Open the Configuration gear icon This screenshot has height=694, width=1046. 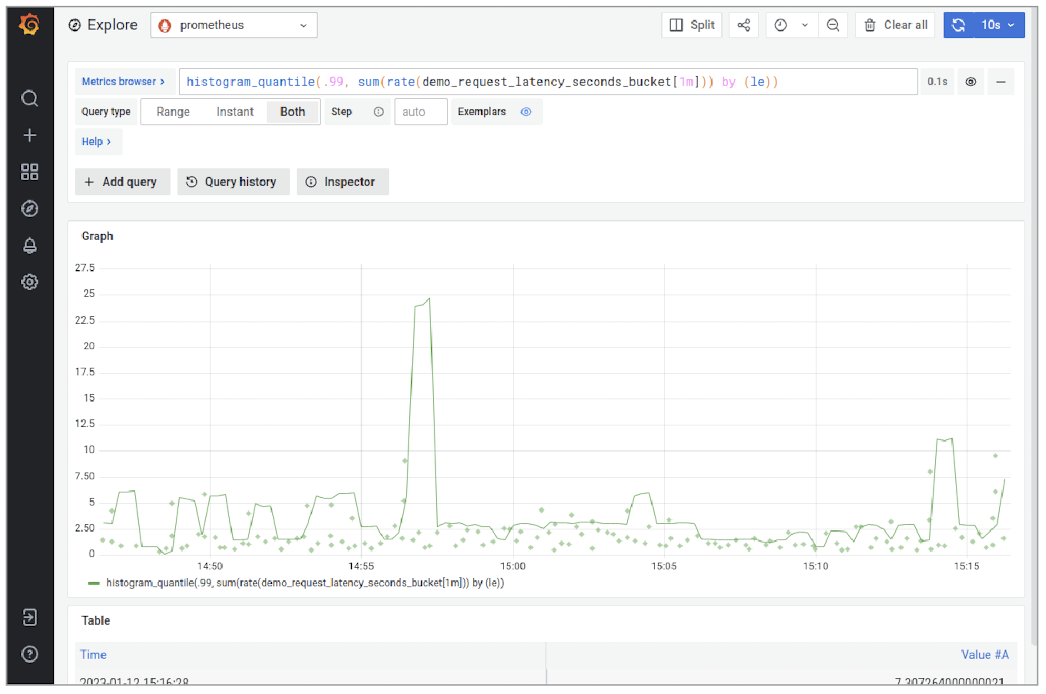point(29,282)
